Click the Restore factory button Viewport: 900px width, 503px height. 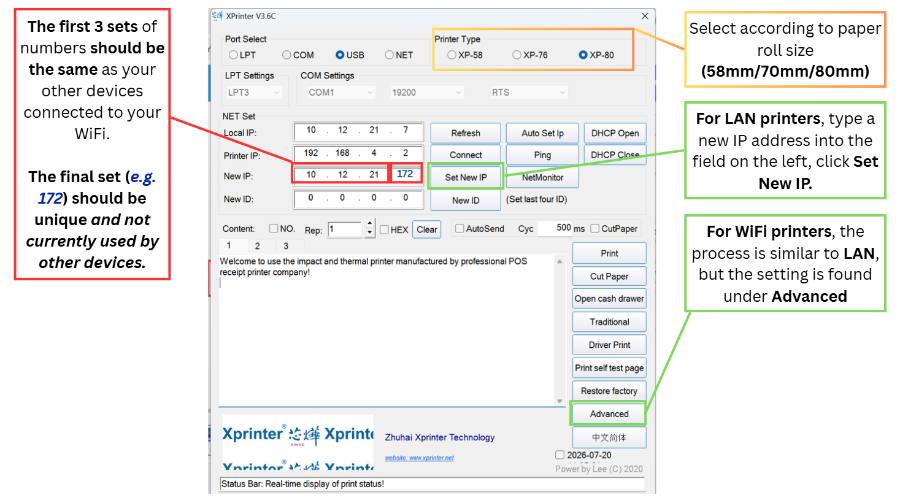[609, 391]
